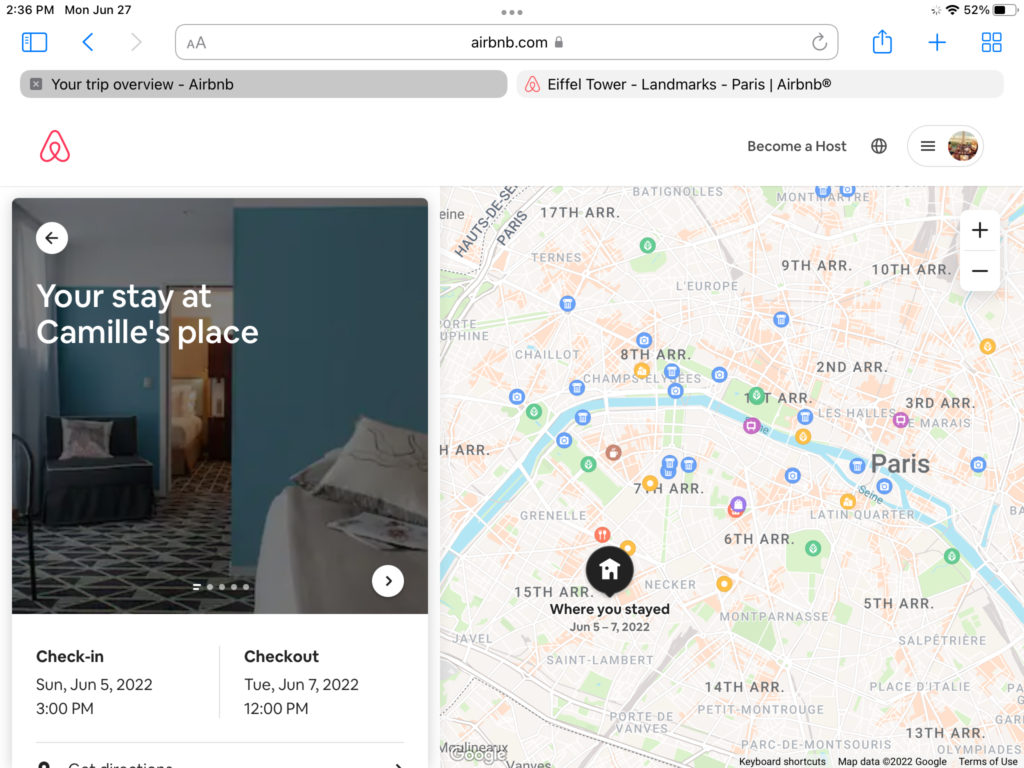This screenshot has width=1024, height=768.
Task: Go back to the previous page in Safari
Action: (x=88, y=42)
